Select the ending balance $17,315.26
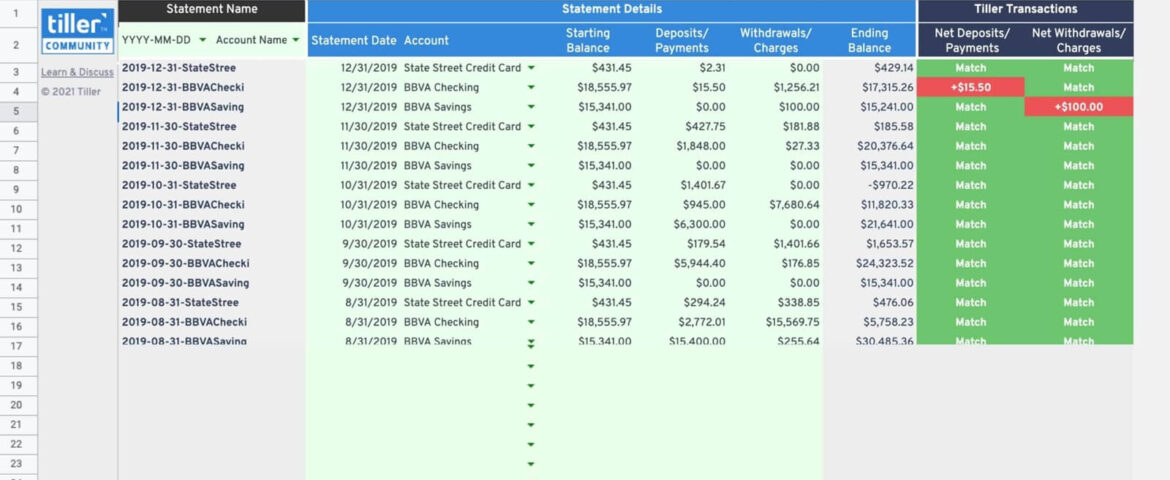The height and width of the screenshot is (480, 1170). 886,87
